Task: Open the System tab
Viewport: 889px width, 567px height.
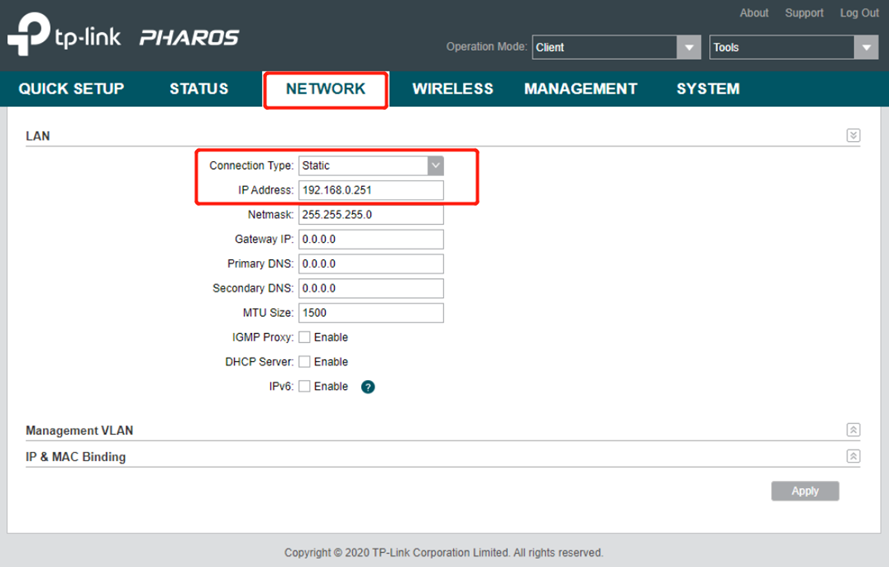Action: pyautogui.click(x=708, y=89)
